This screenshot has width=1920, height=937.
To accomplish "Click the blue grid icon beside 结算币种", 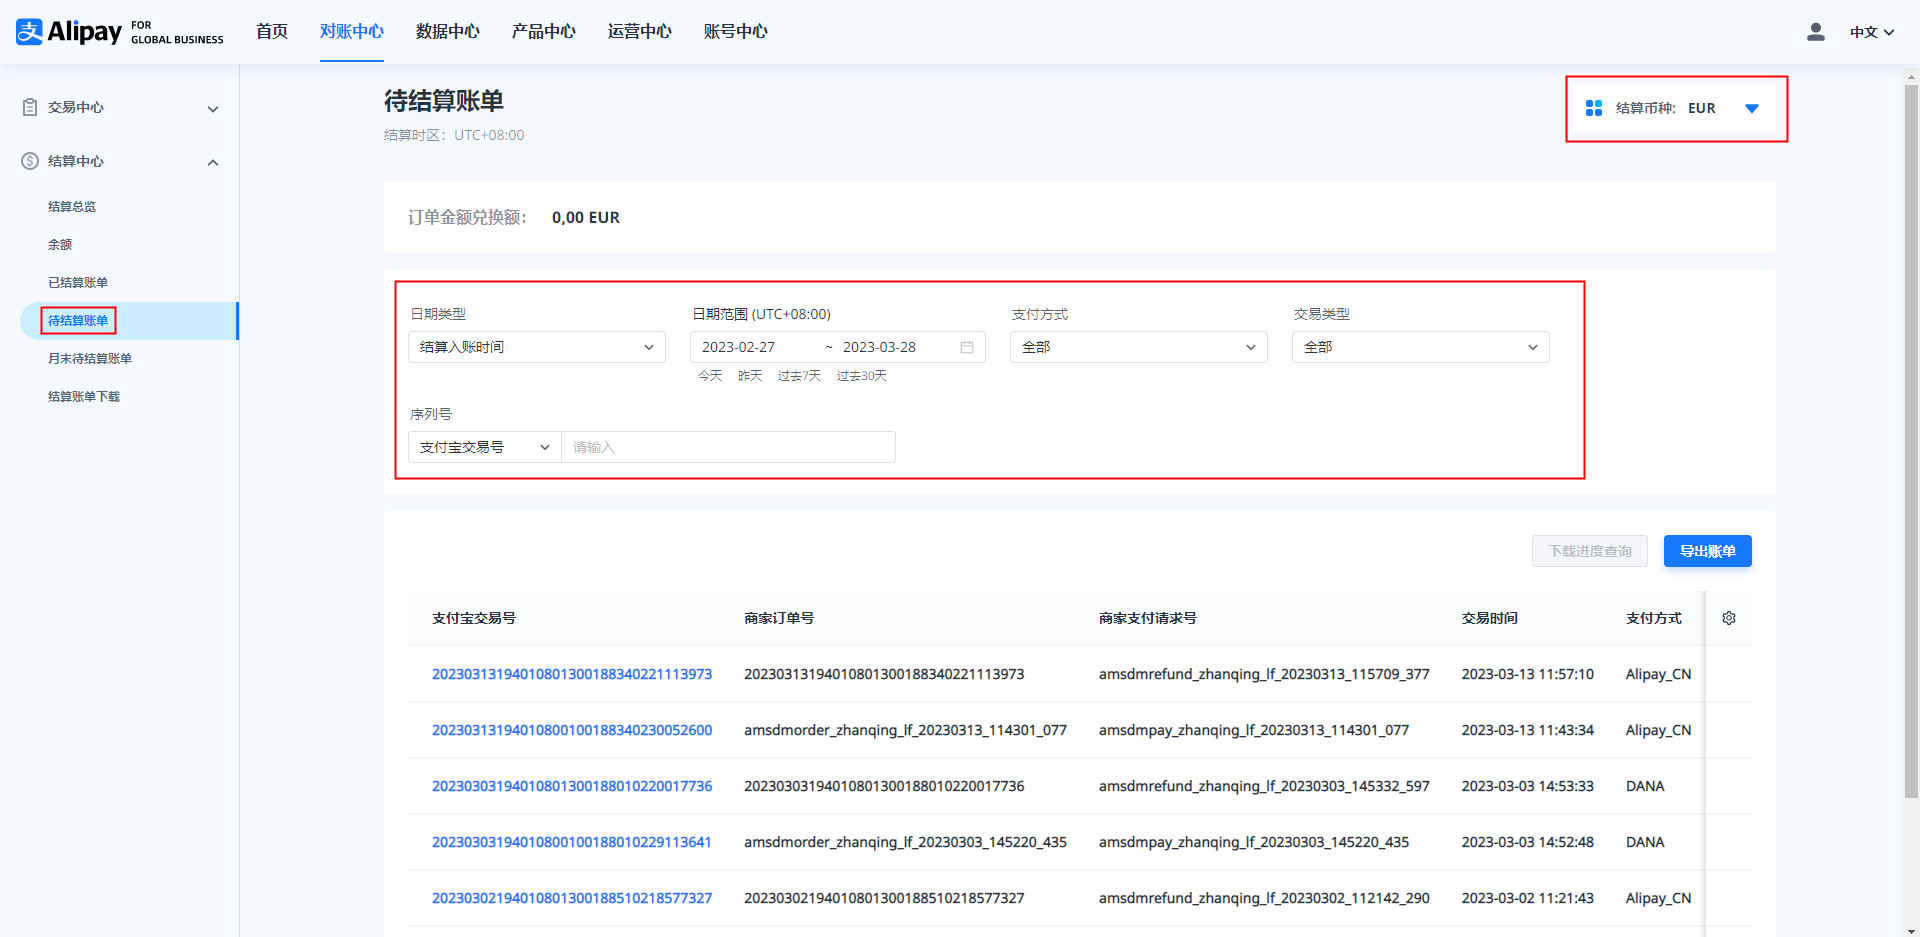I will pyautogui.click(x=1593, y=108).
